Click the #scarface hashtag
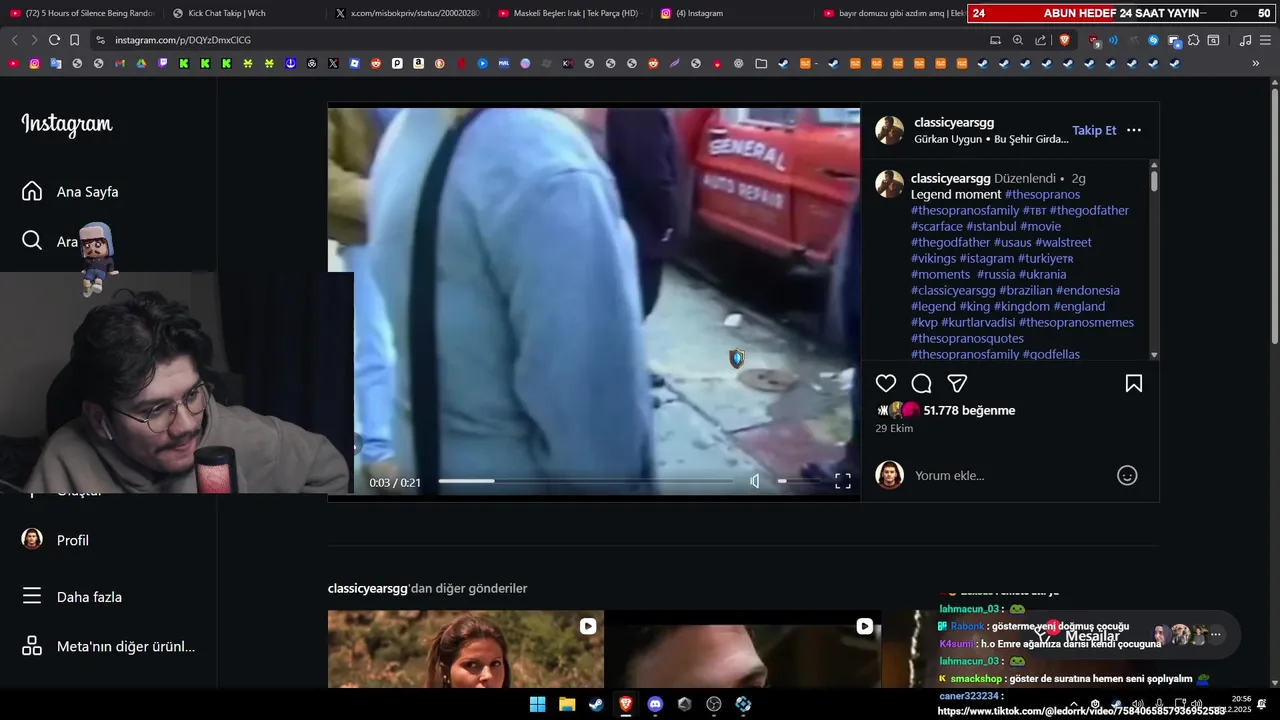 coord(936,226)
